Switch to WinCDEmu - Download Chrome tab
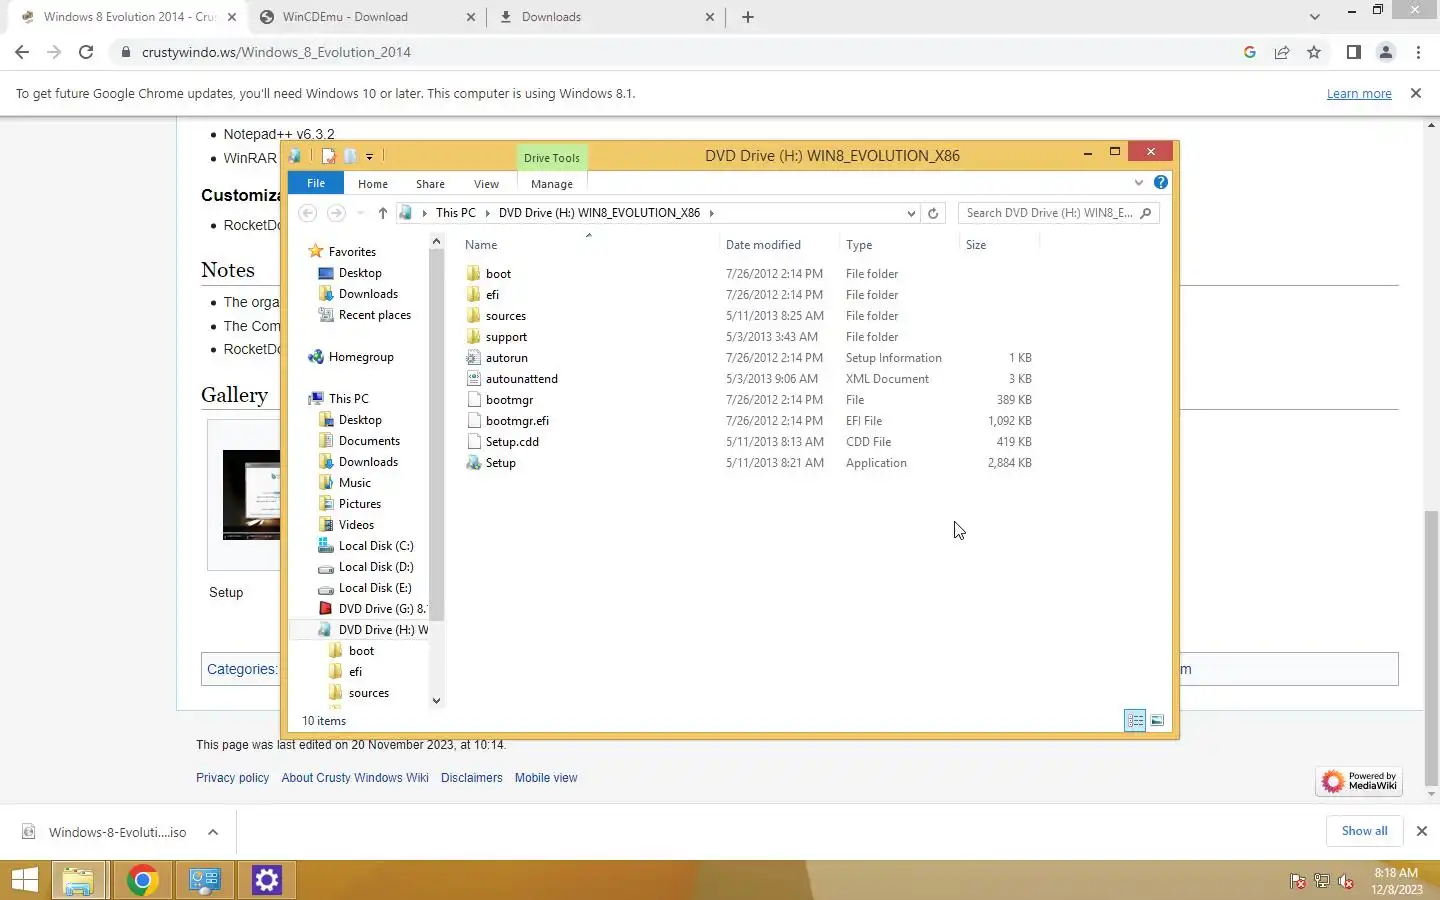Viewport: 1440px width, 900px height. [367, 17]
